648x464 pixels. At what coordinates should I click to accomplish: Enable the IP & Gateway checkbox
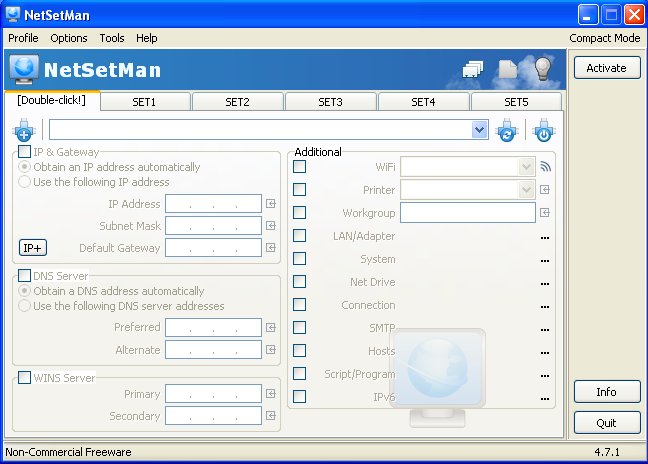[24, 152]
